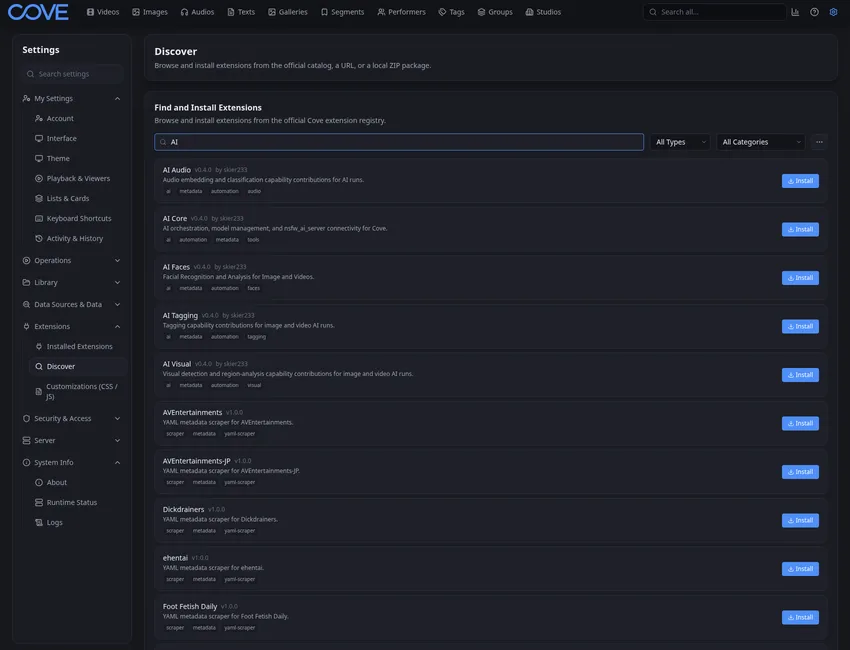Click the Cove logo
This screenshot has height=650, width=850.
(38, 12)
